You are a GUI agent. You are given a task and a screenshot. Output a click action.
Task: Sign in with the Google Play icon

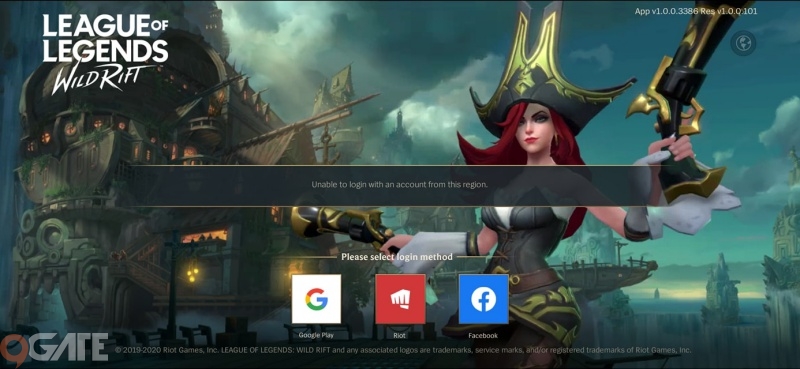pos(316,299)
